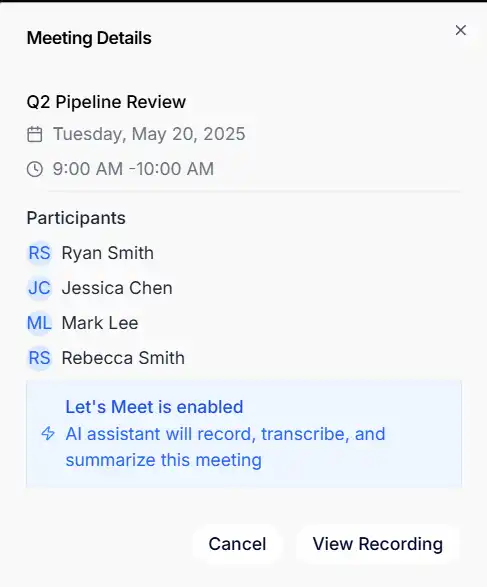Select participant name Ryan Smith
Screen dimensions: 487x587
[108, 253]
